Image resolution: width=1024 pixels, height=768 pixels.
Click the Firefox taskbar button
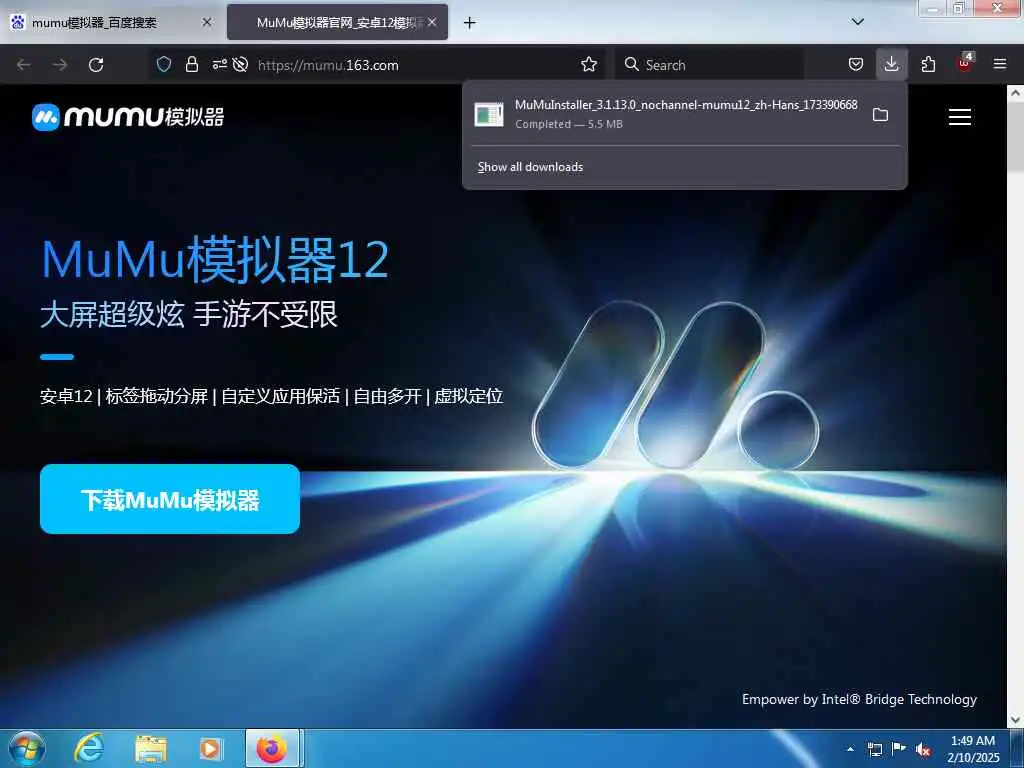pyautogui.click(x=272, y=748)
